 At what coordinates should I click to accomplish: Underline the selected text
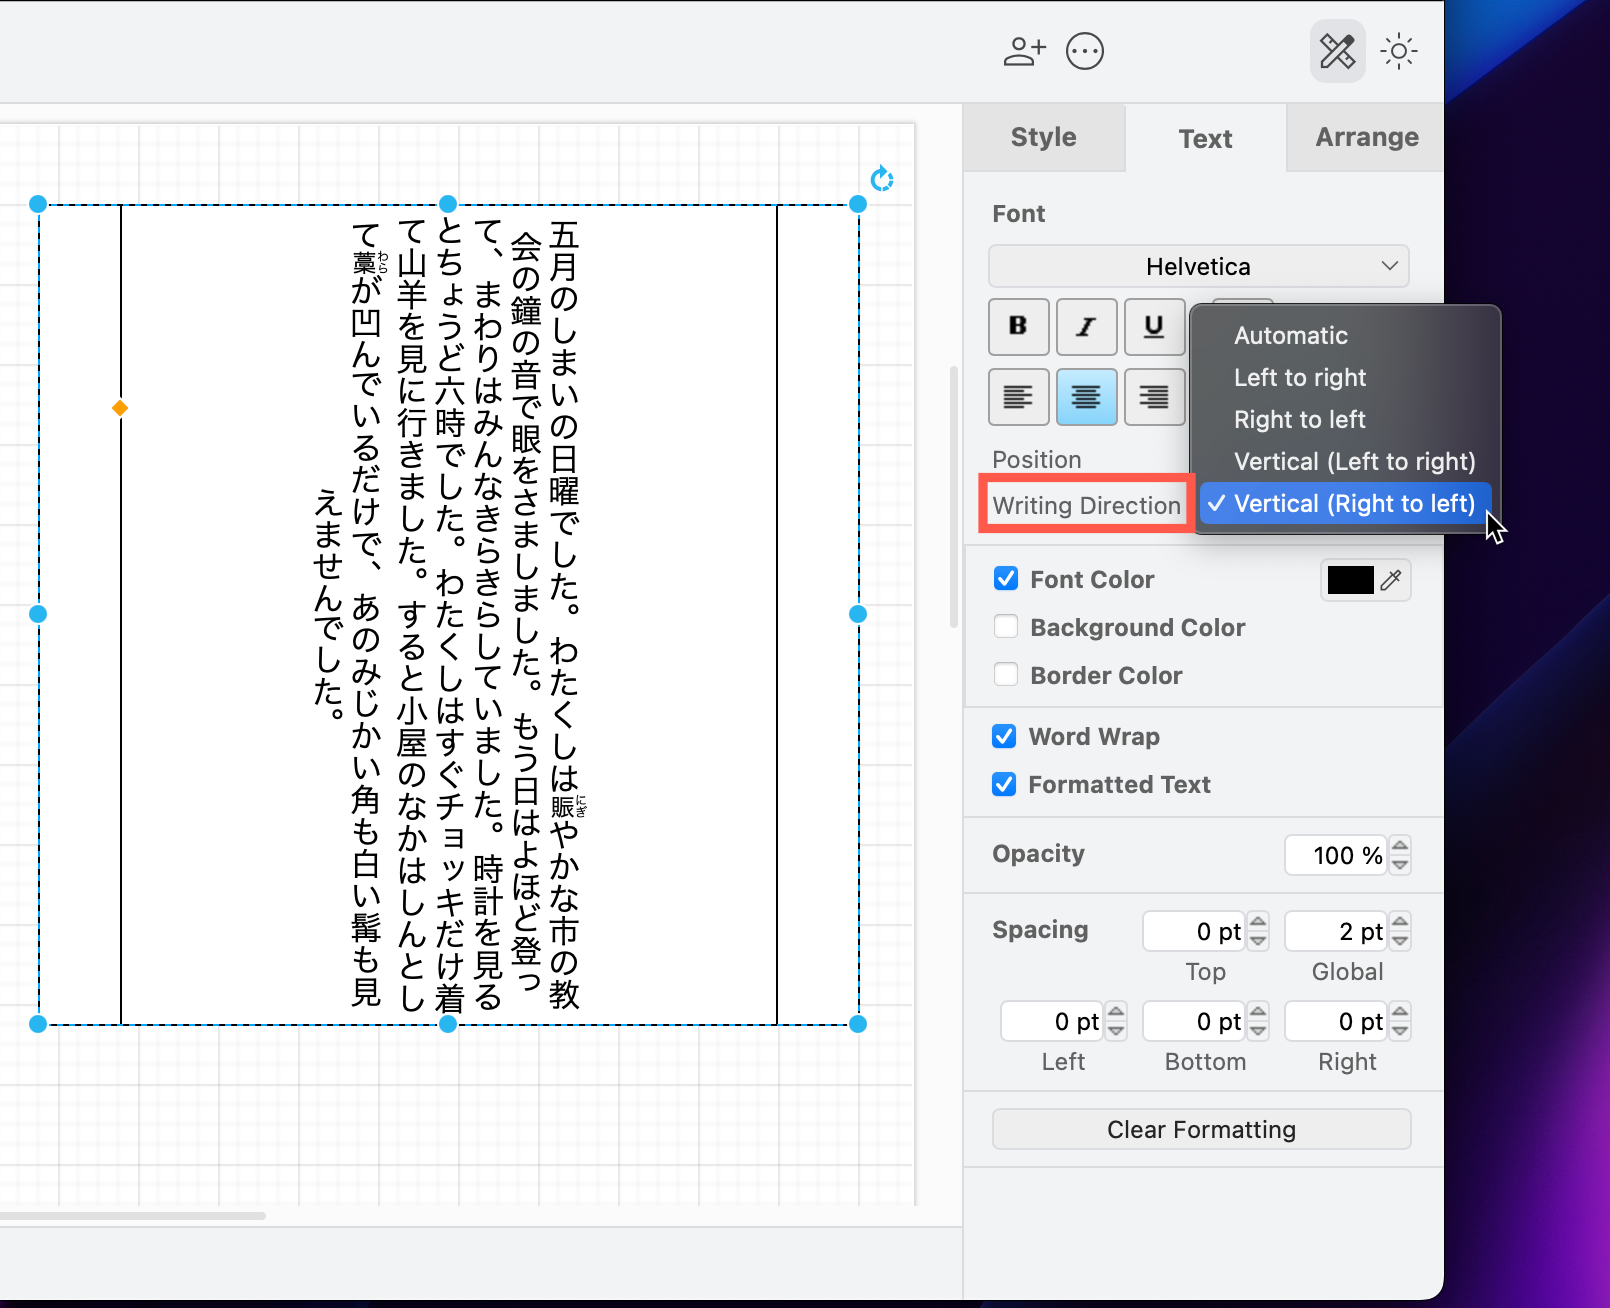tap(1154, 327)
